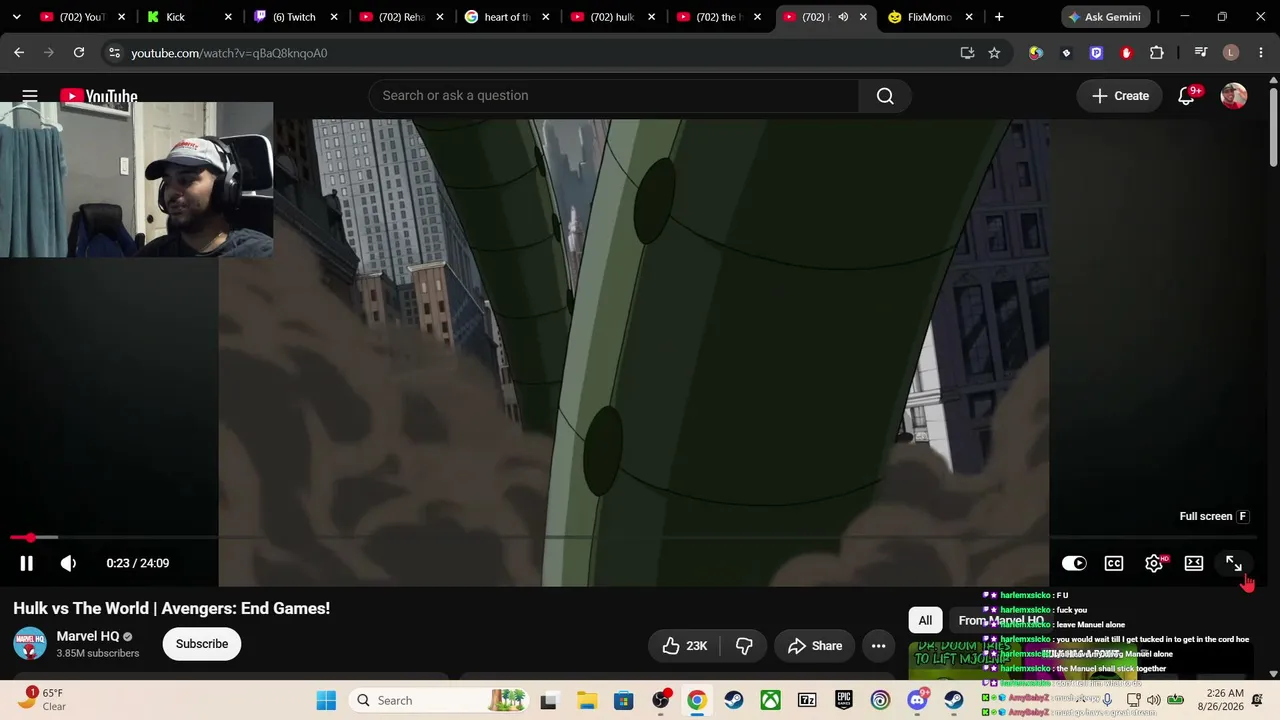Viewport: 1280px width, 720px height.
Task: Click the address bar URL
Action: [229, 53]
